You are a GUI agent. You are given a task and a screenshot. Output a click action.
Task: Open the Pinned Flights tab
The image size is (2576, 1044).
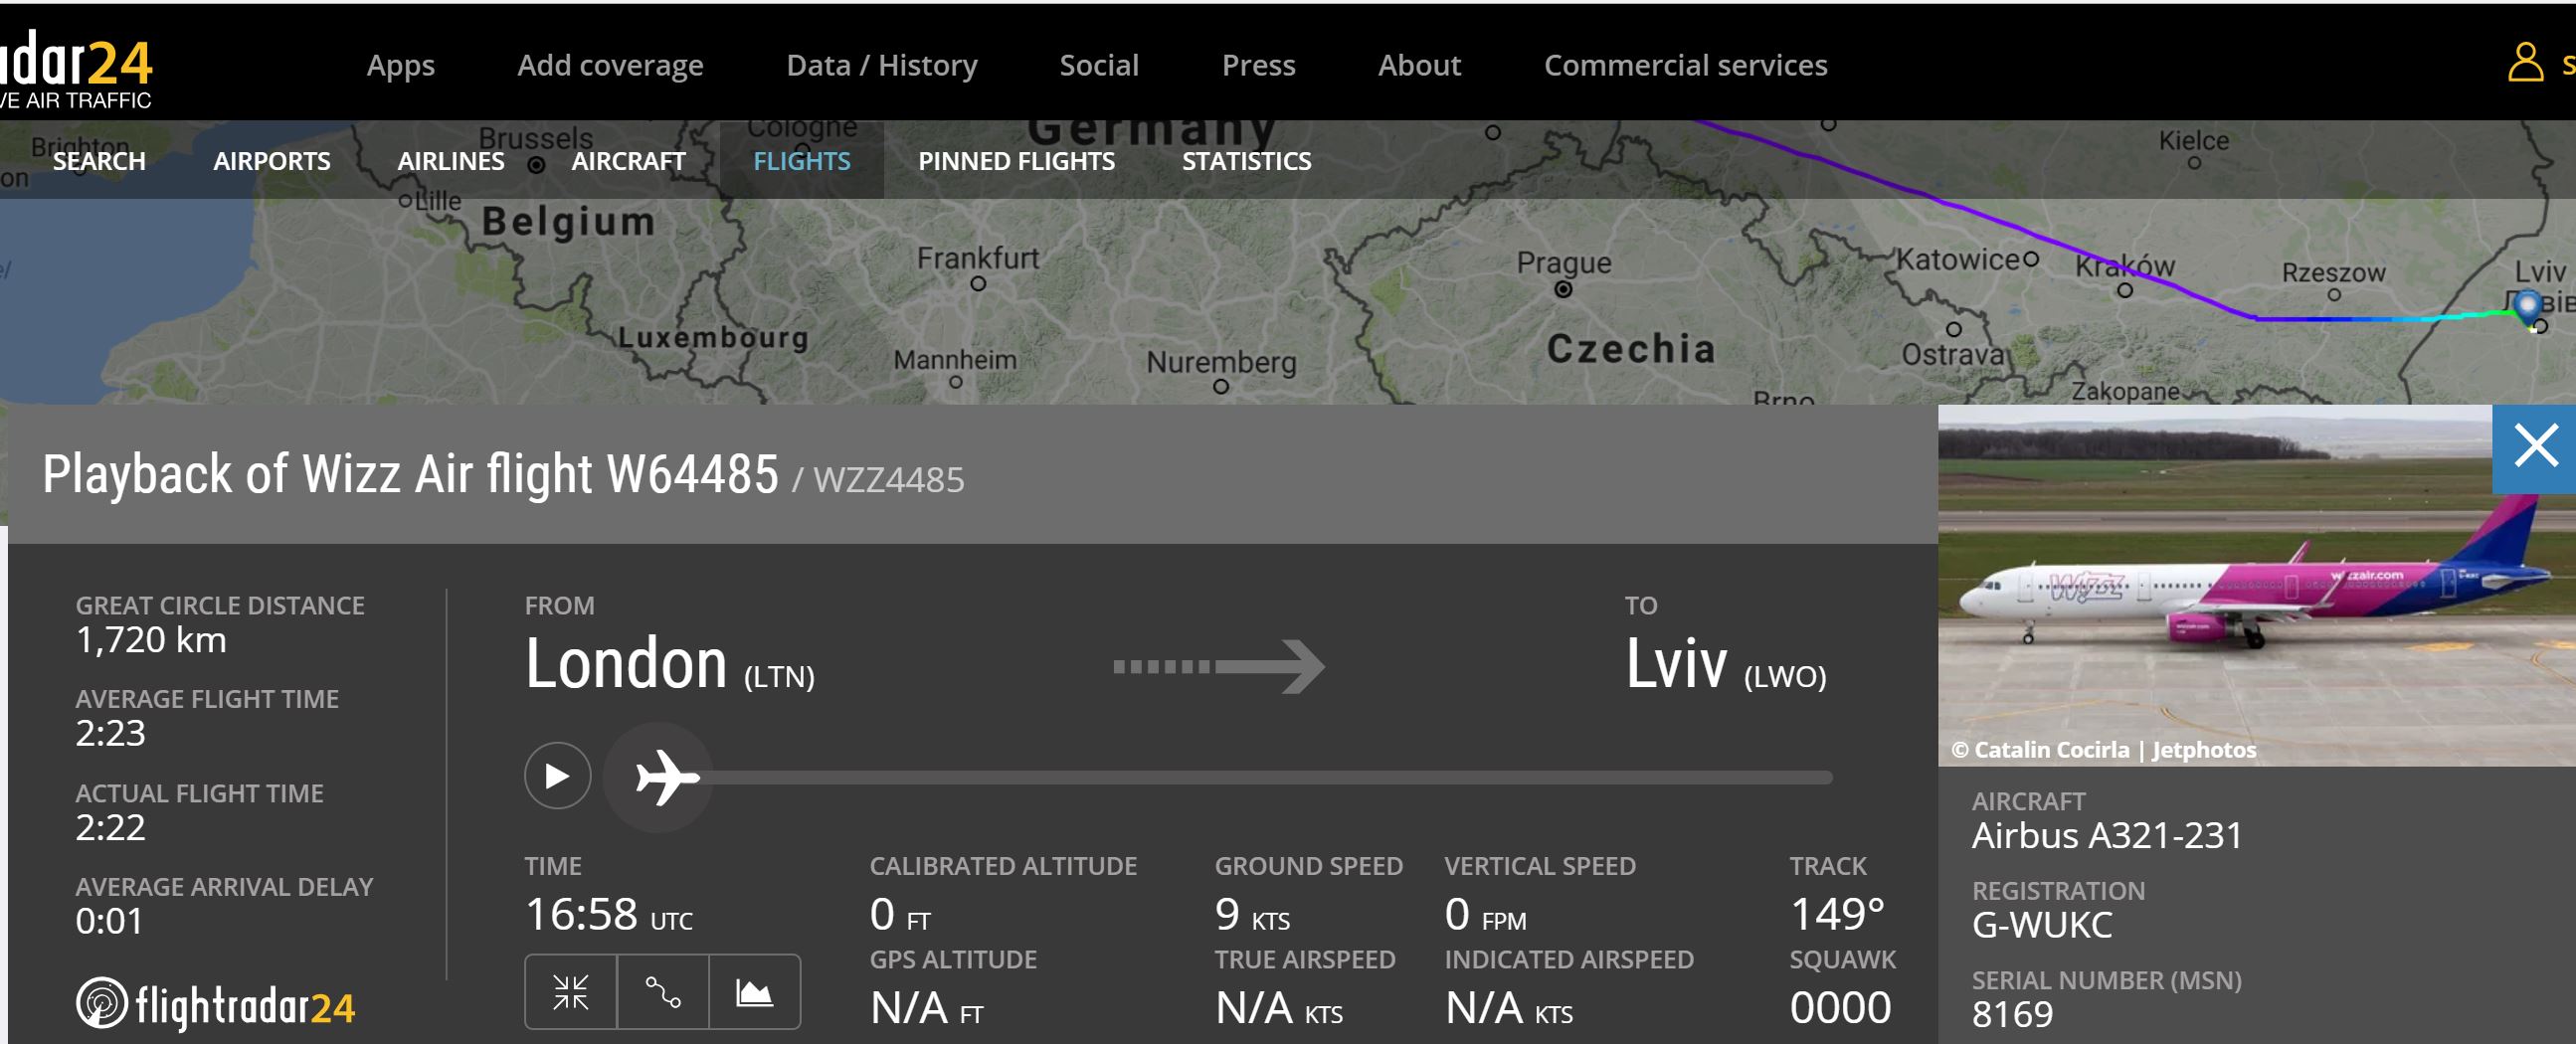click(x=1016, y=161)
